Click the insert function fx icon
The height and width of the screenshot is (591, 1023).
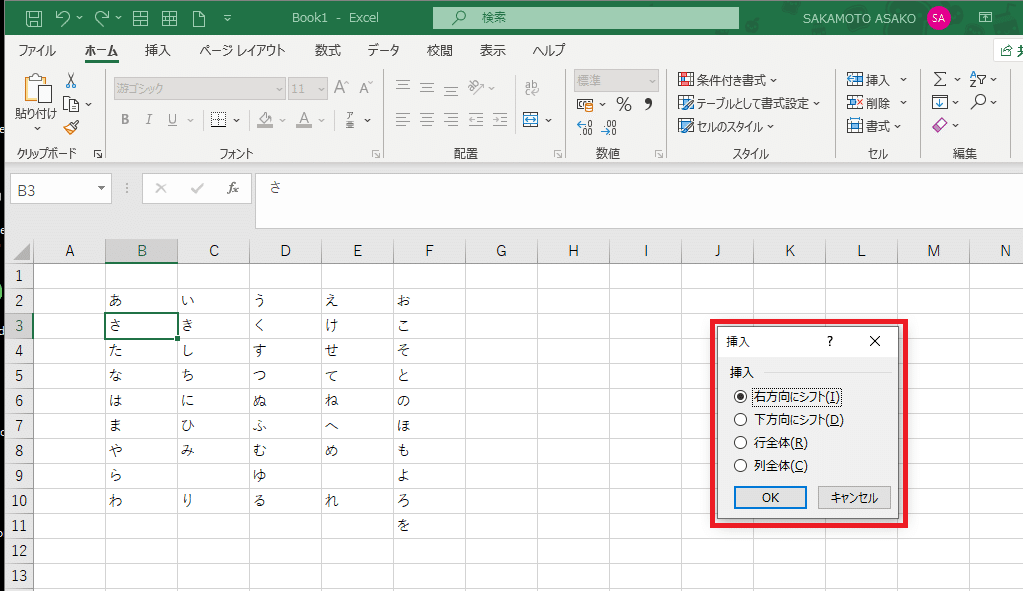pos(232,189)
